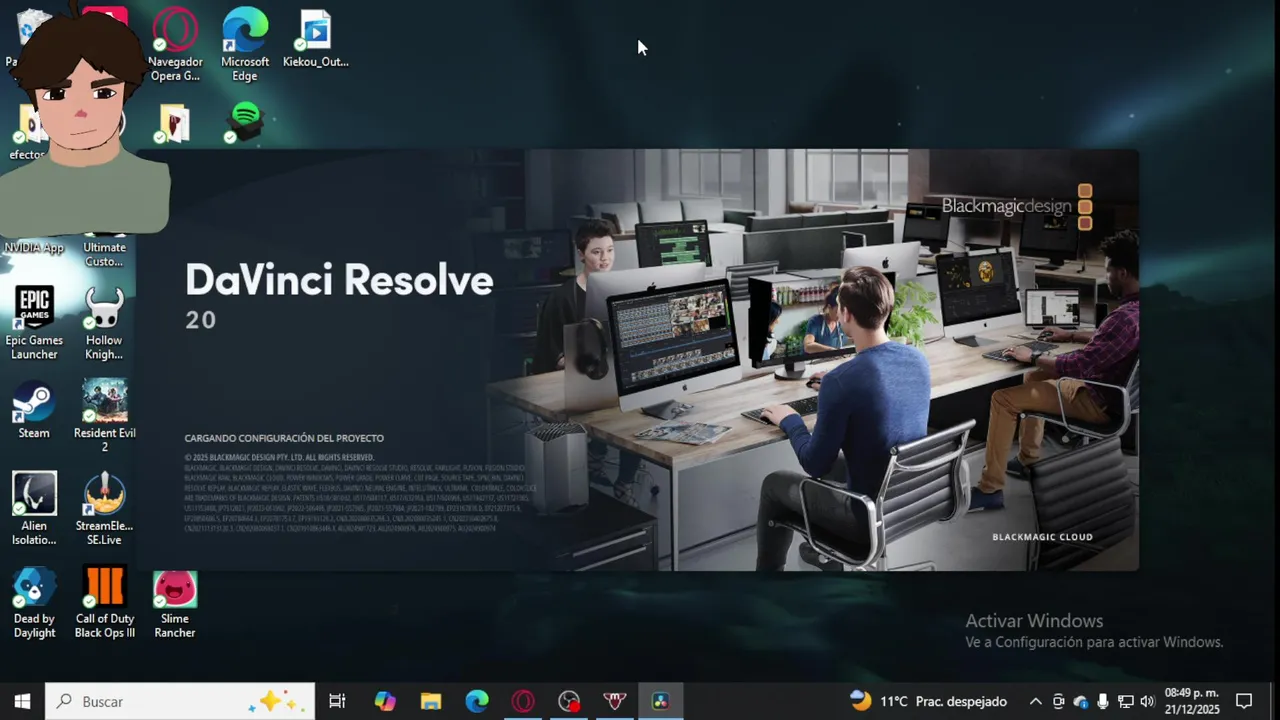
Task: Click the CARGANDO CONFIGURACIÓN DEL PROYECTO status text
Action: click(x=284, y=438)
